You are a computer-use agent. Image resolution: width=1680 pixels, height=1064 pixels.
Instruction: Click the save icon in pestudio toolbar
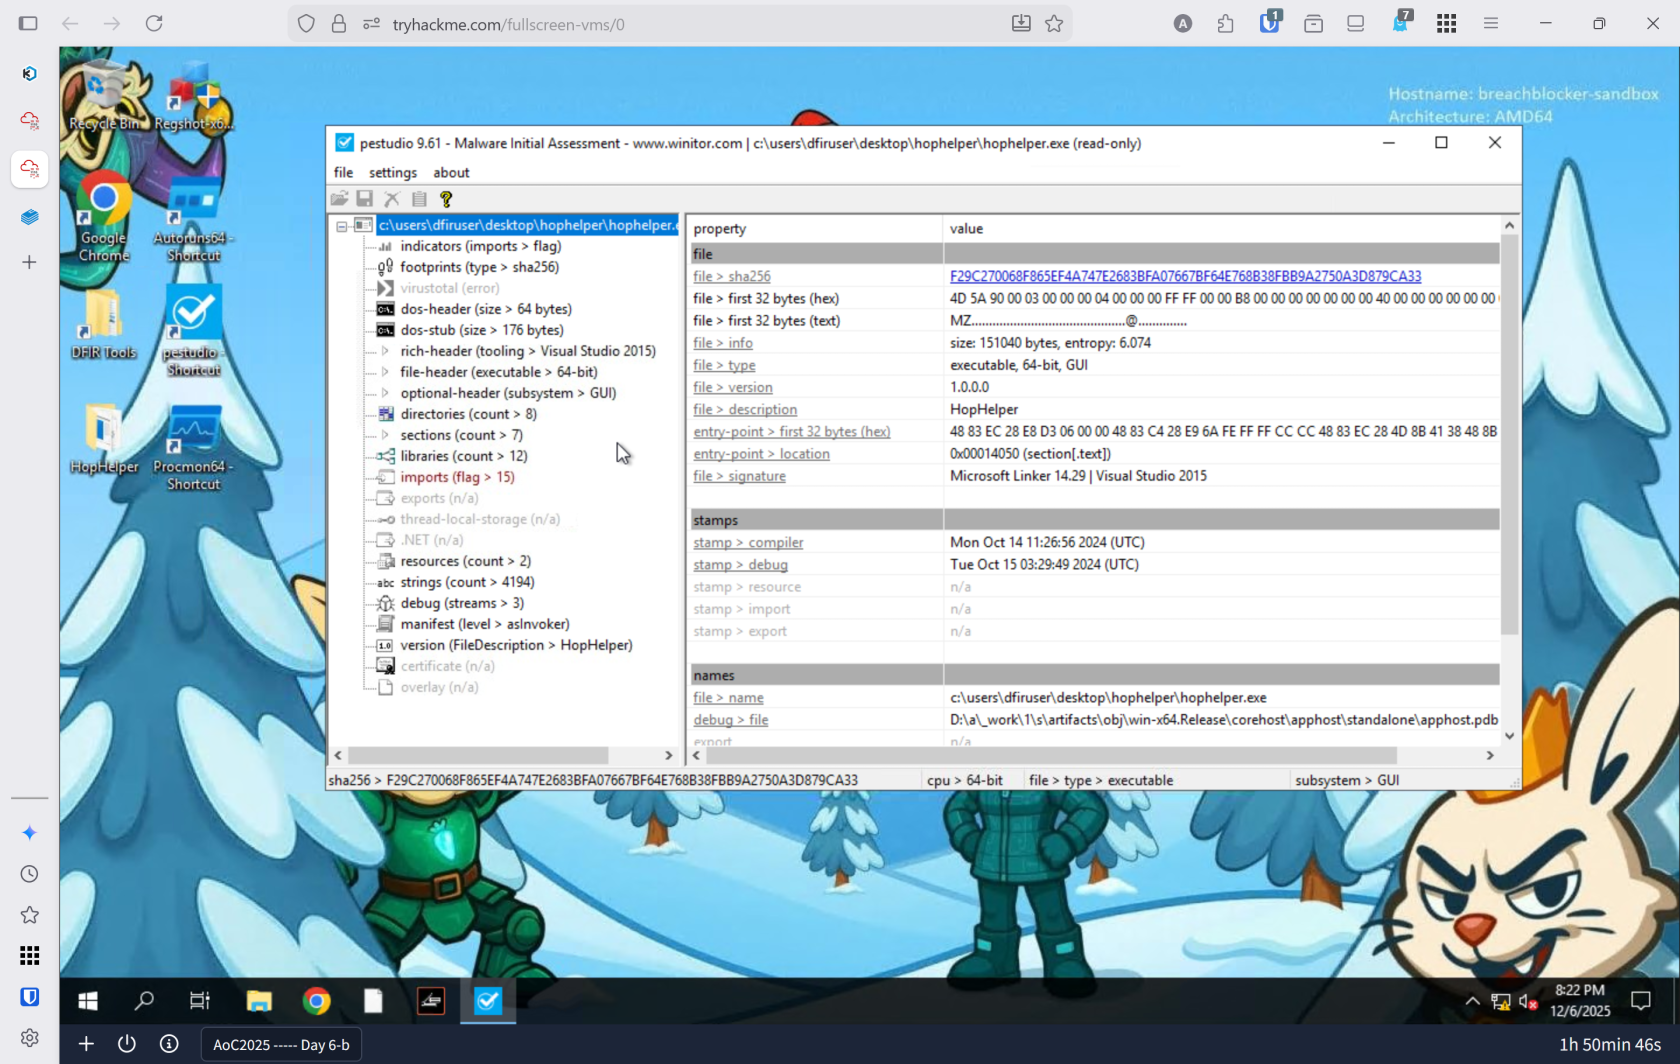click(x=365, y=199)
